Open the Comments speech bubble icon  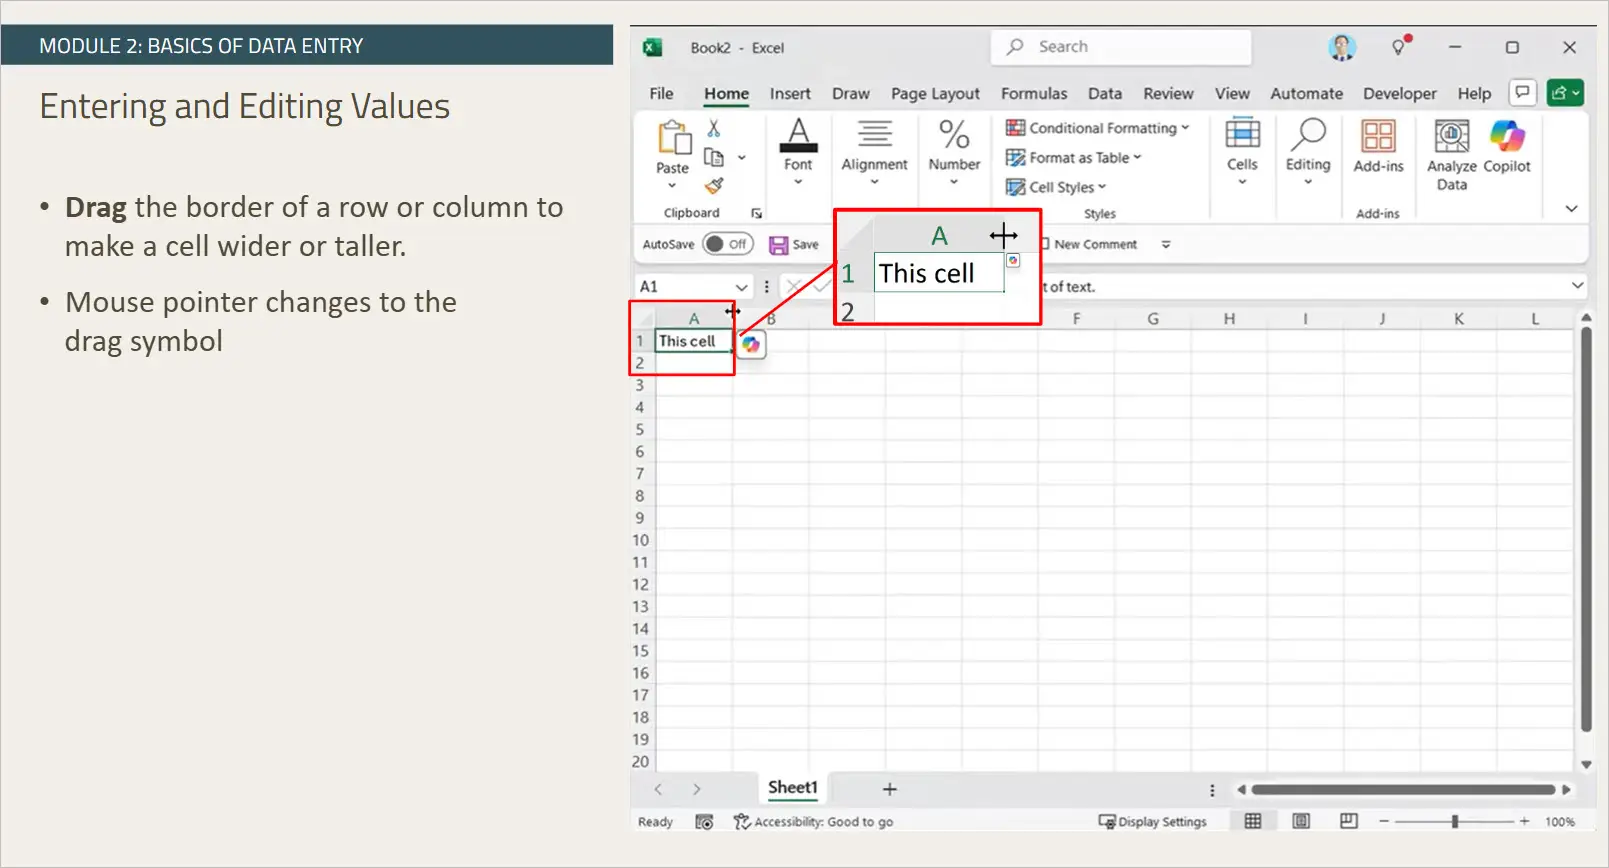click(1522, 93)
